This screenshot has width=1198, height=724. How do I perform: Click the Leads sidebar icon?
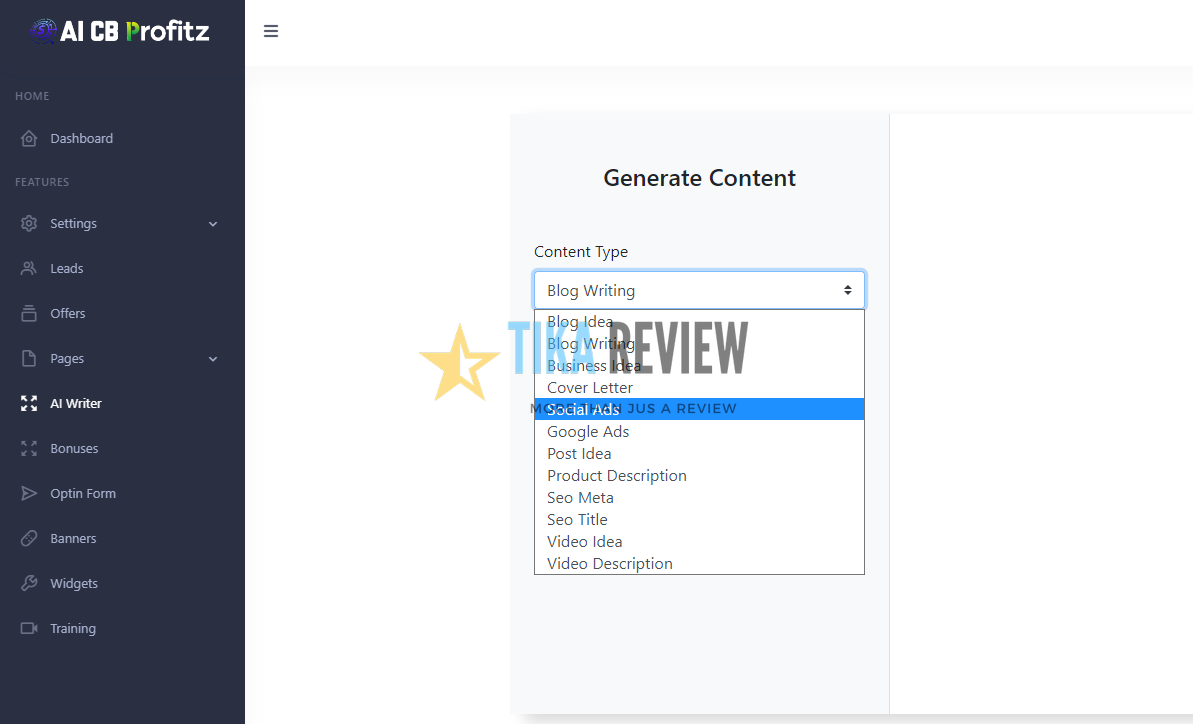pyautogui.click(x=30, y=268)
